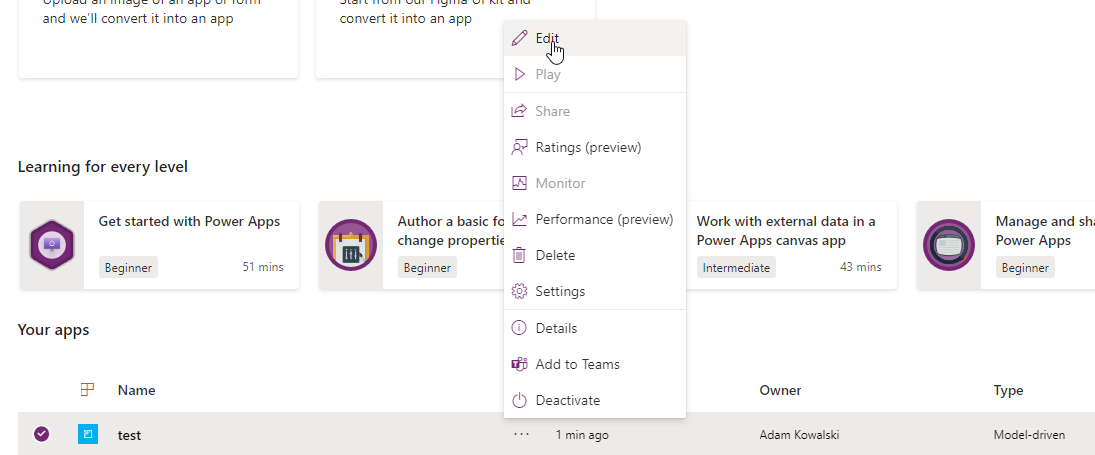Screen dimensions: 1095x455
Task: Open the three-dots menu for test app
Action: point(522,434)
